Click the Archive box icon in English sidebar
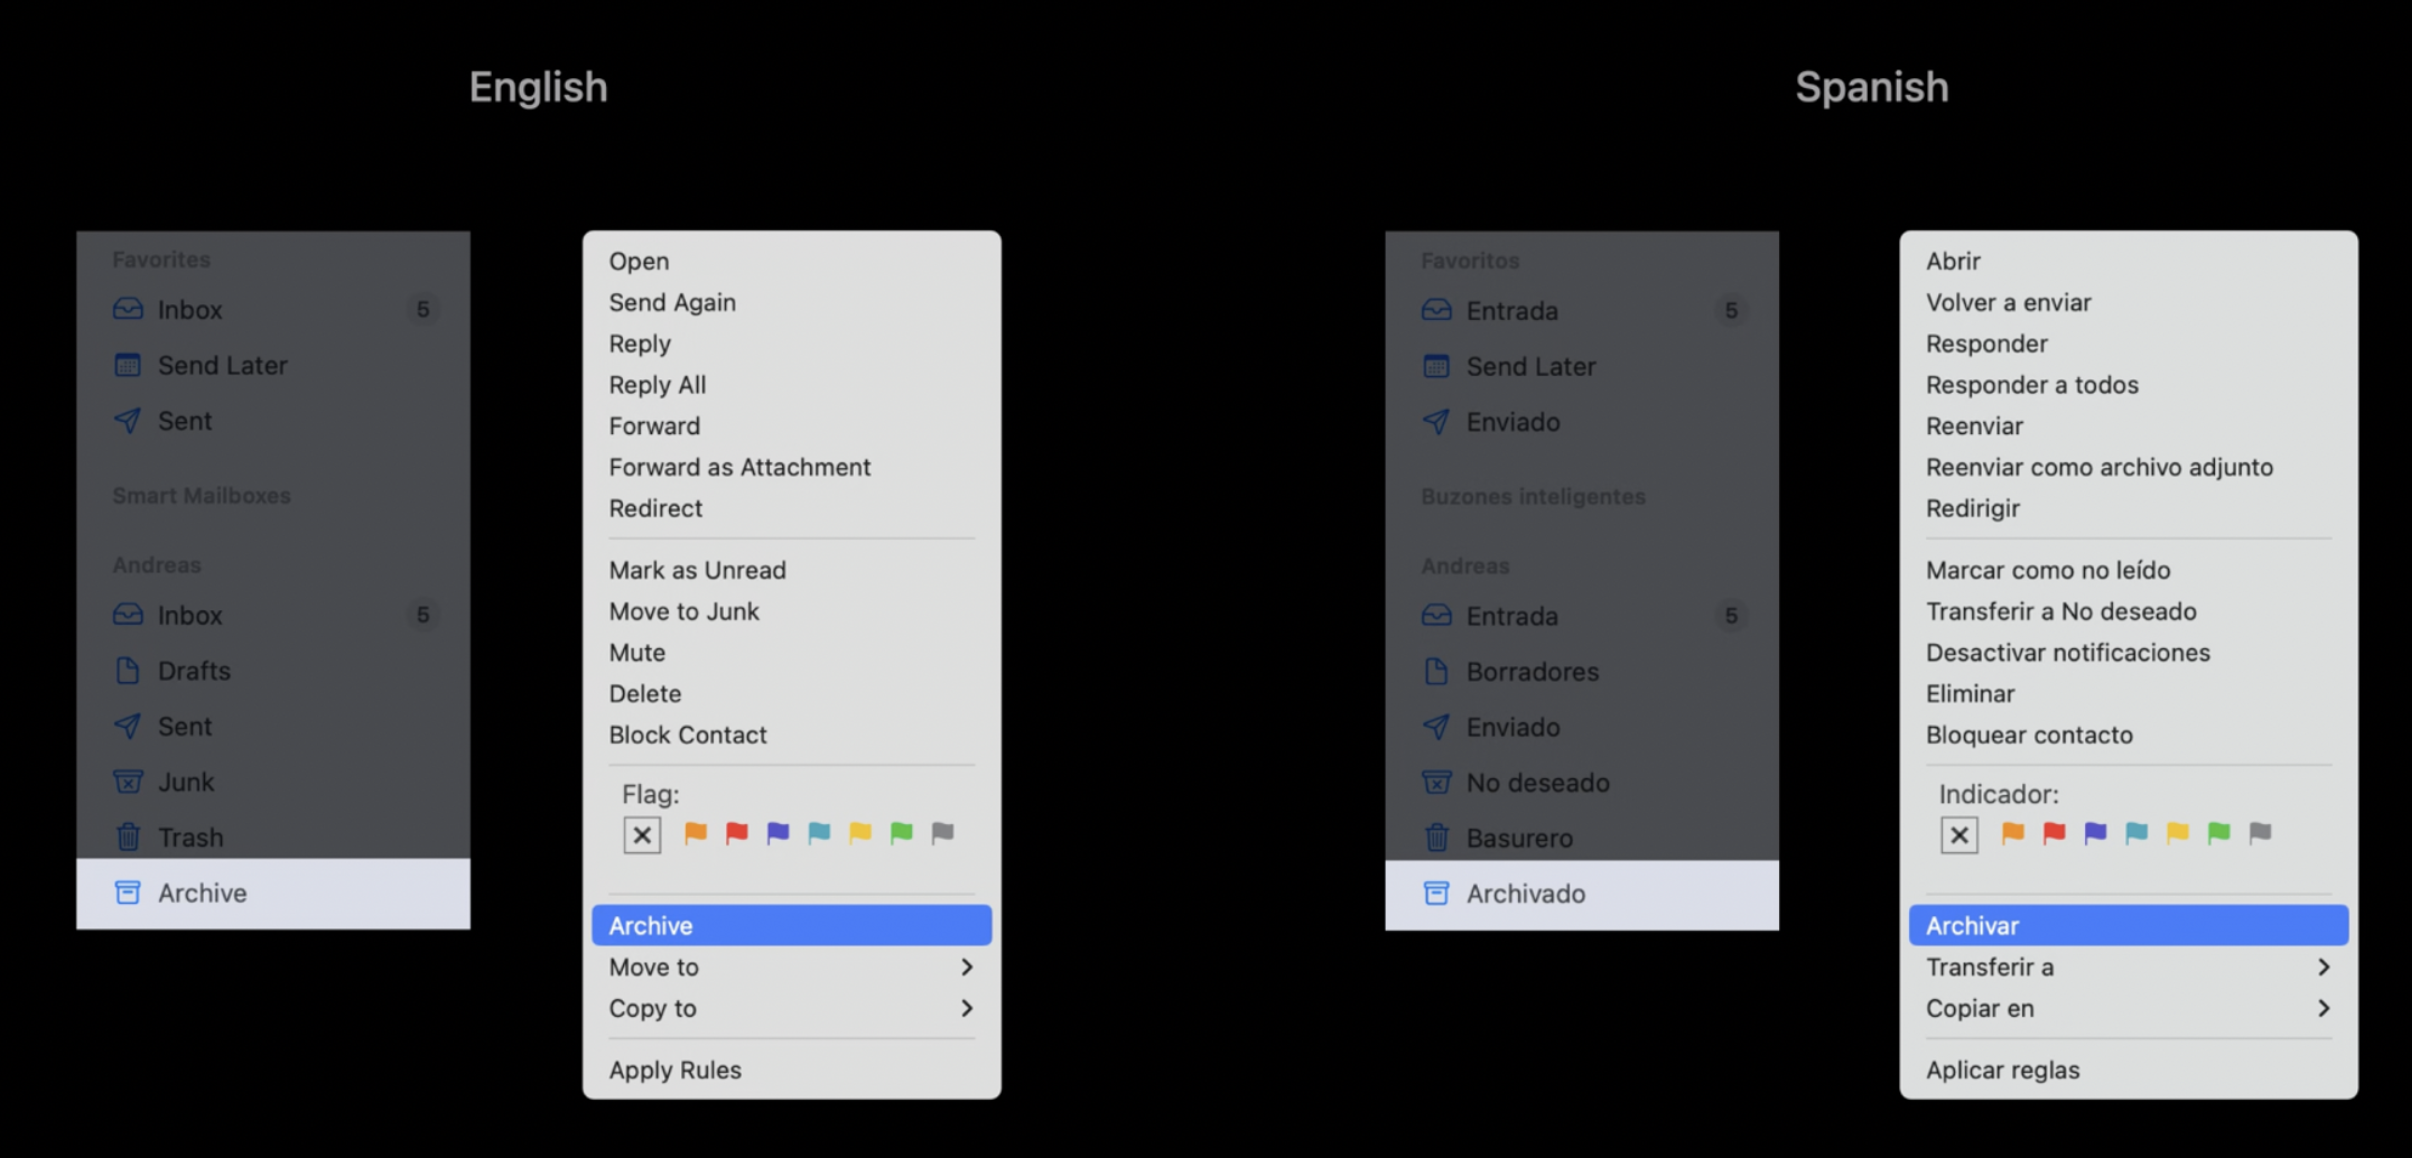This screenshot has width=2412, height=1158. 128,892
